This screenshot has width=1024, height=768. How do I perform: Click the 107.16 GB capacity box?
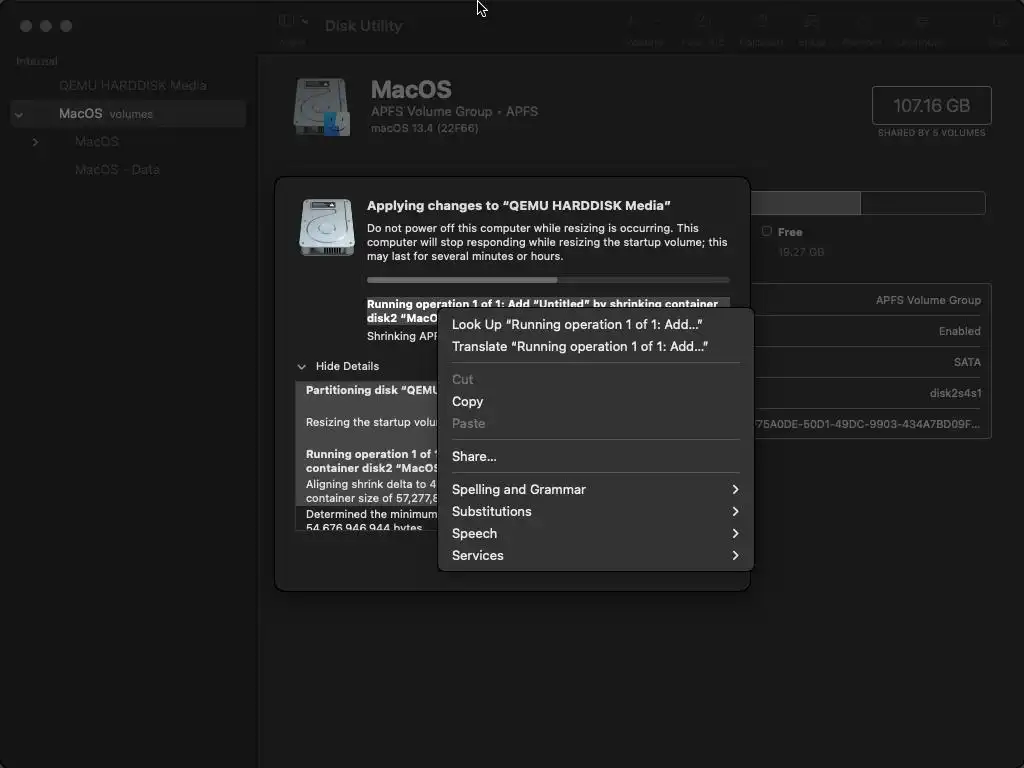pos(932,105)
